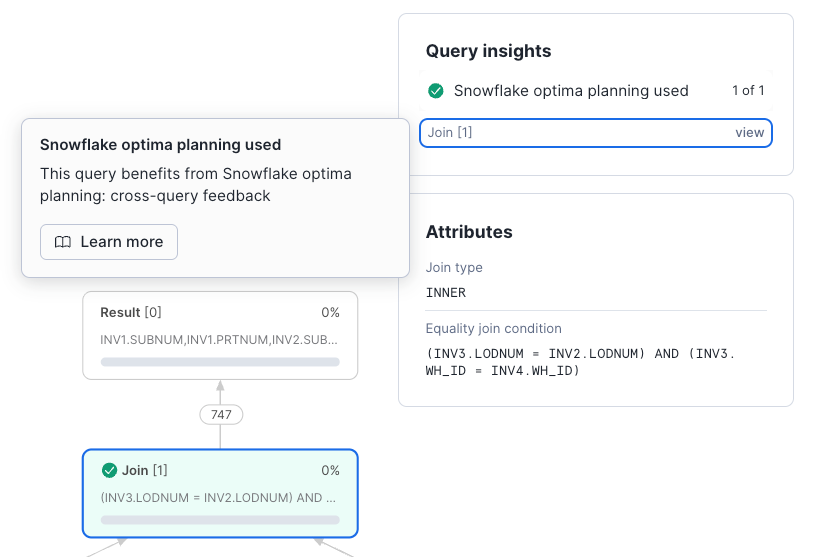Click the 0% label on Result node

(330, 312)
